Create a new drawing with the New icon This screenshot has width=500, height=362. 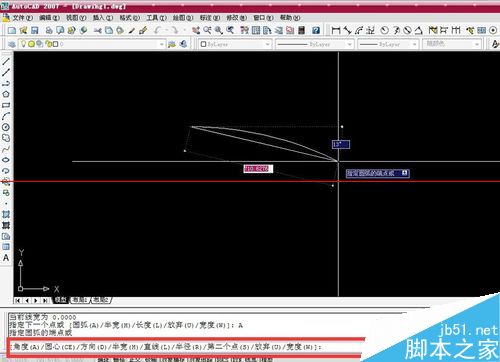point(12,31)
